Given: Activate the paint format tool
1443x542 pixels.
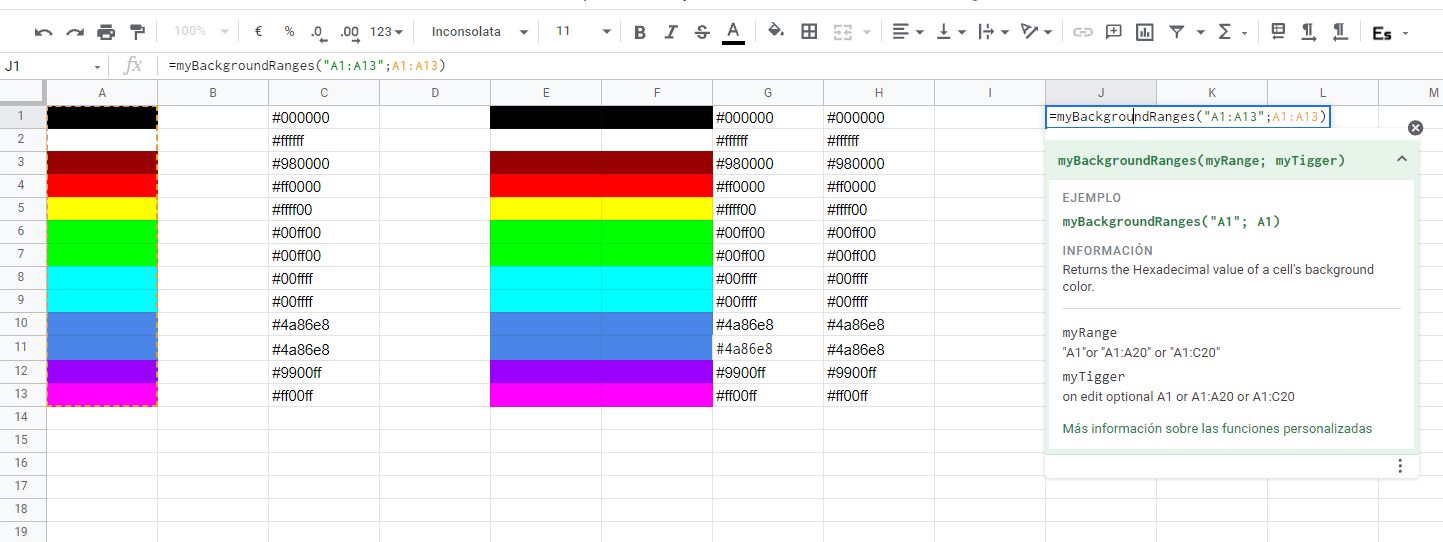Looking at the screenshot, I should [x=137, y=32].
